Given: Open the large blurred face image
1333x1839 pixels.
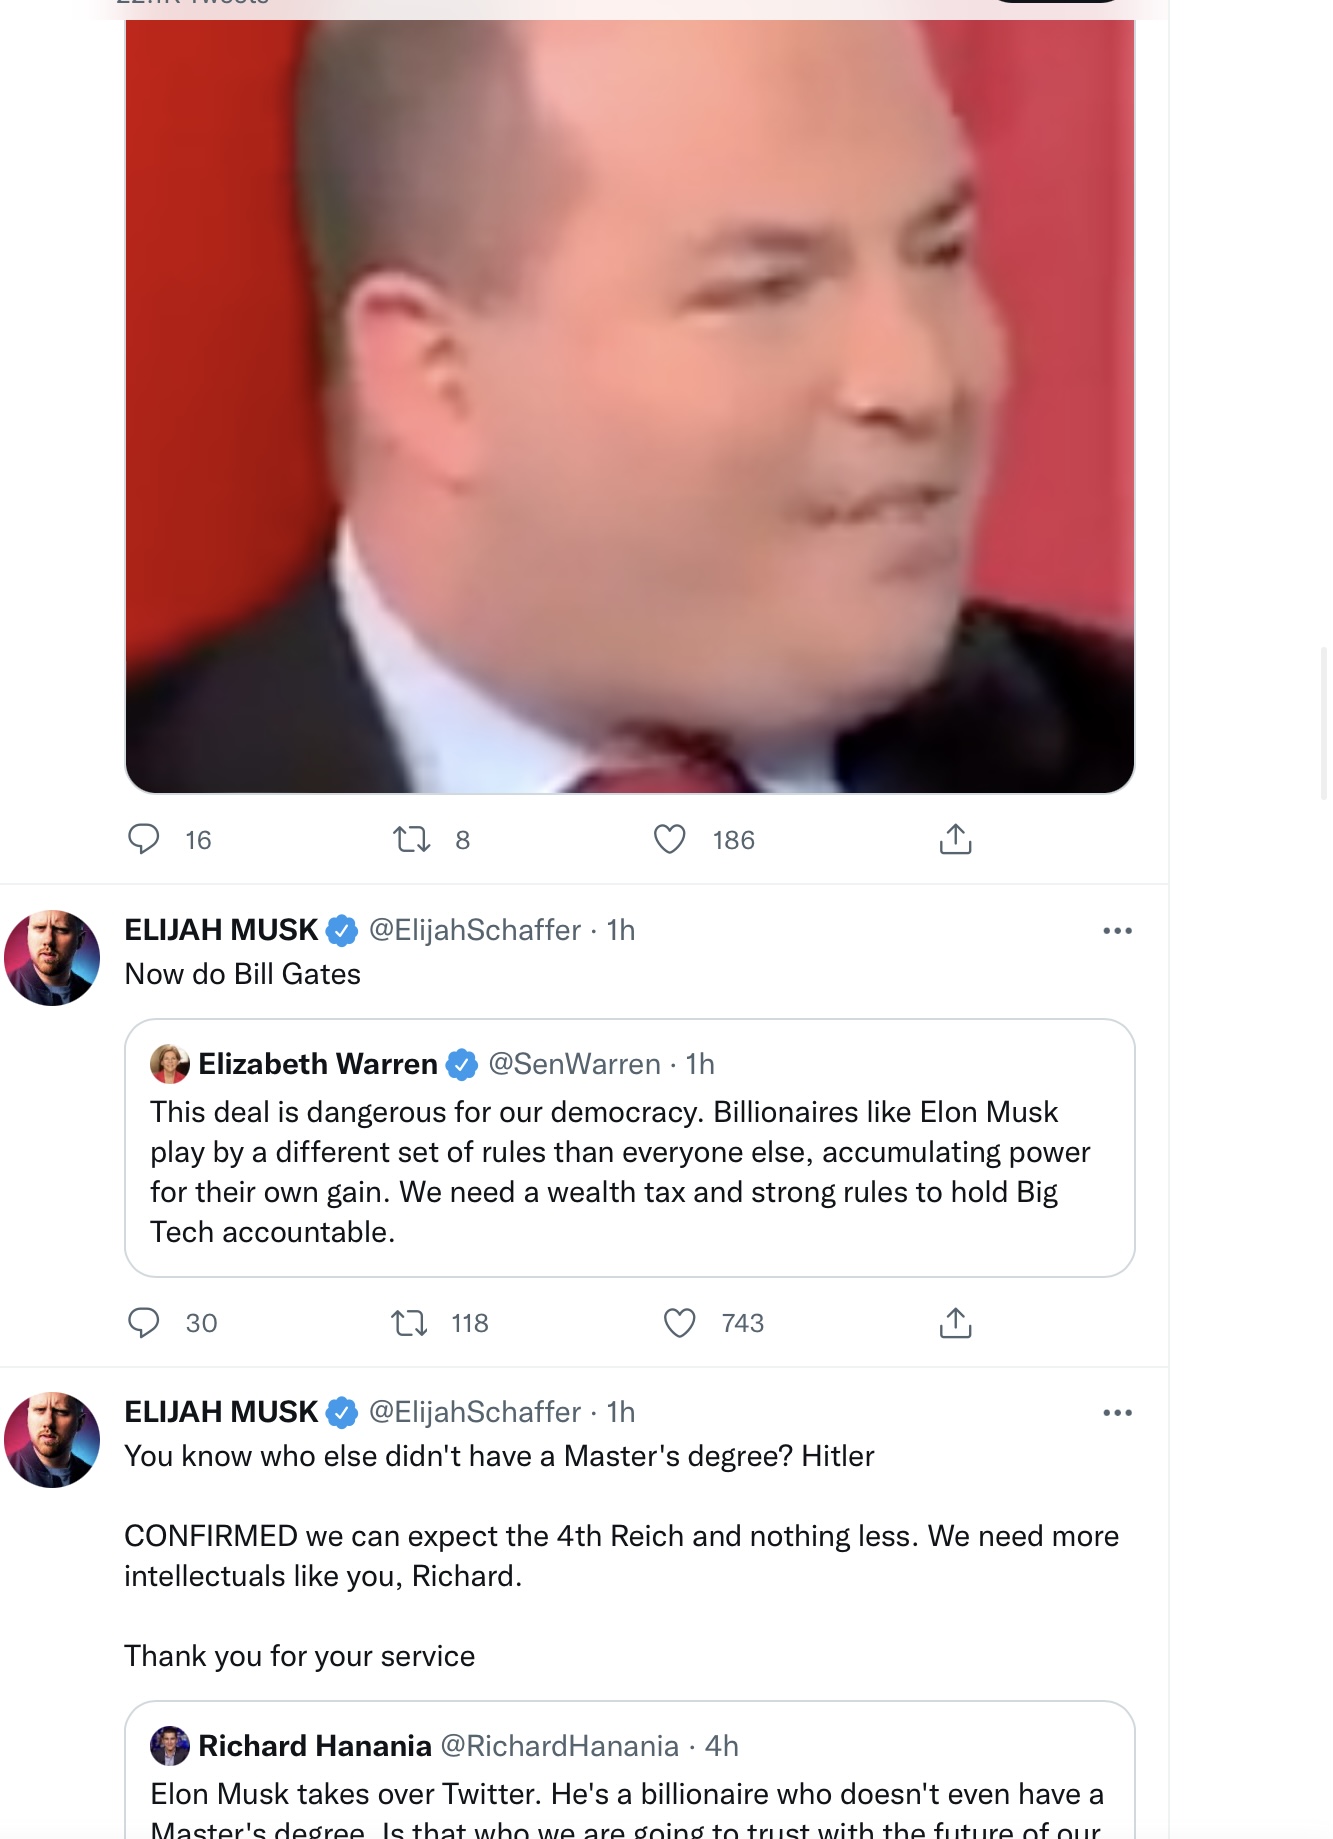Looking at the screenshot, I should click(630, 406).
